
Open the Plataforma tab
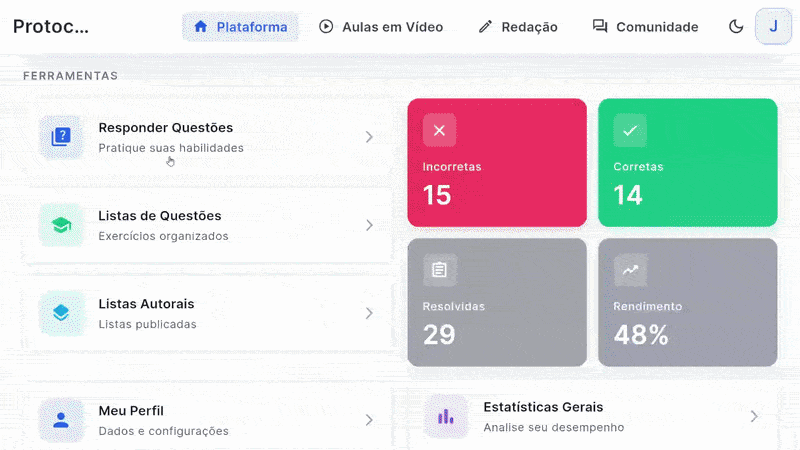(x=240, y=27)
